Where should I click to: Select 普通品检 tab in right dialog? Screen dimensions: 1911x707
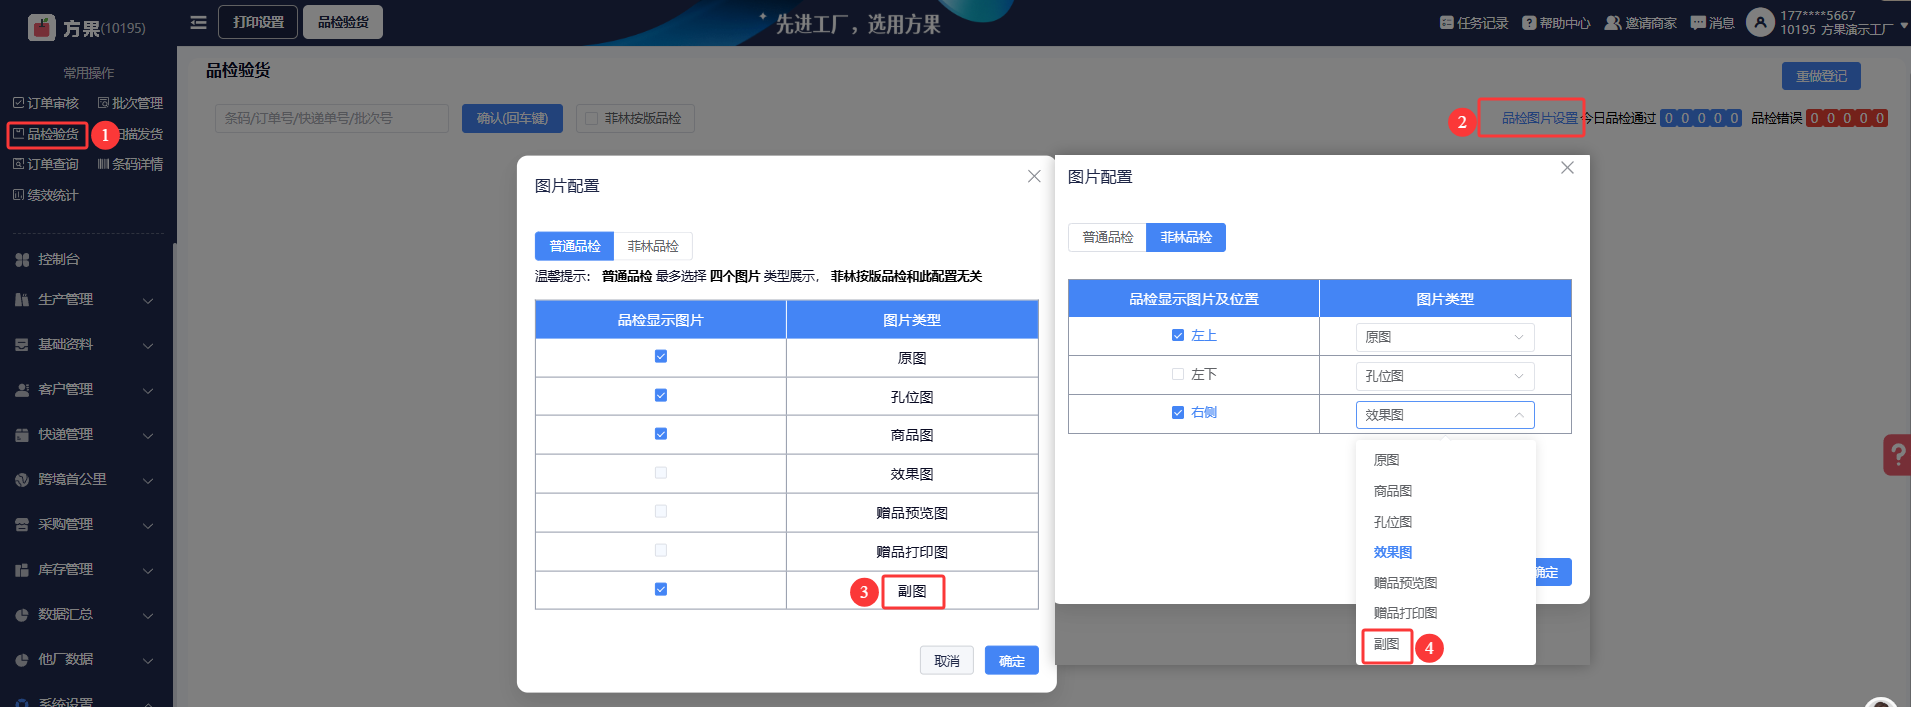click(1107, 237)
